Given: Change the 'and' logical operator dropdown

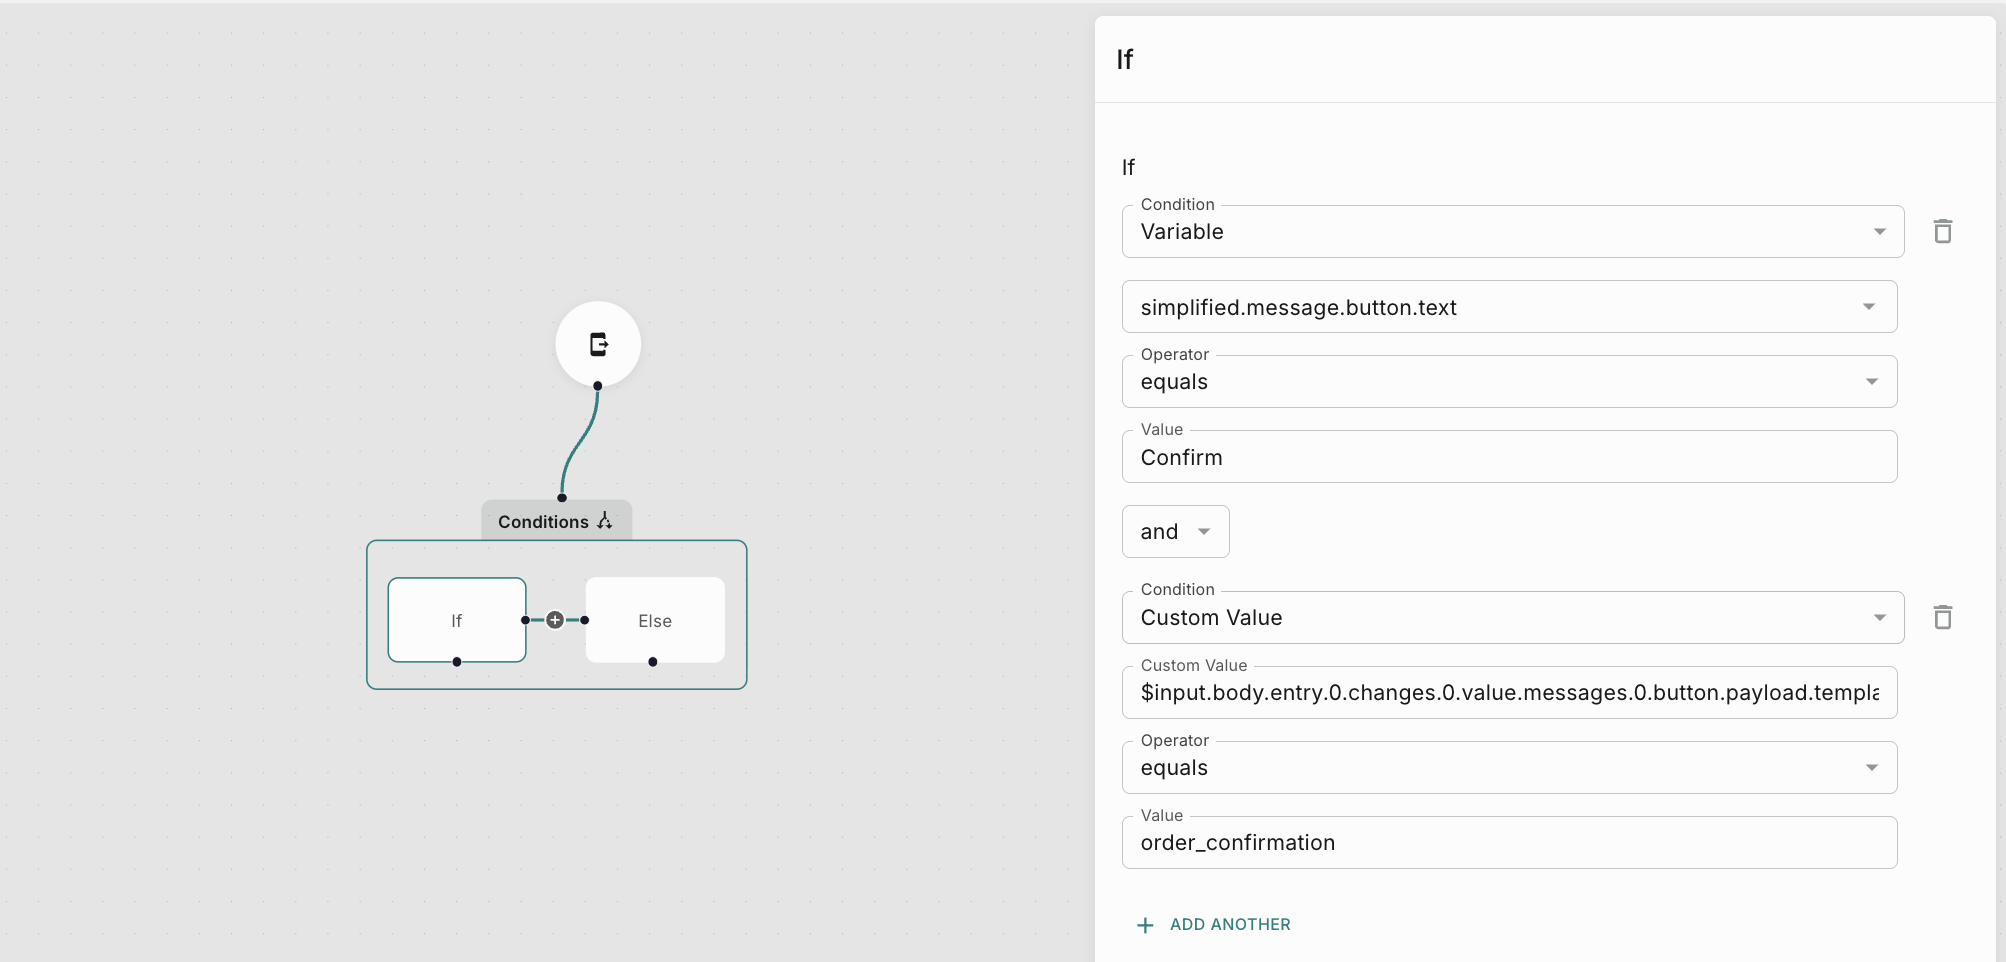Looking at the screenshot, I should point(1175,532).
